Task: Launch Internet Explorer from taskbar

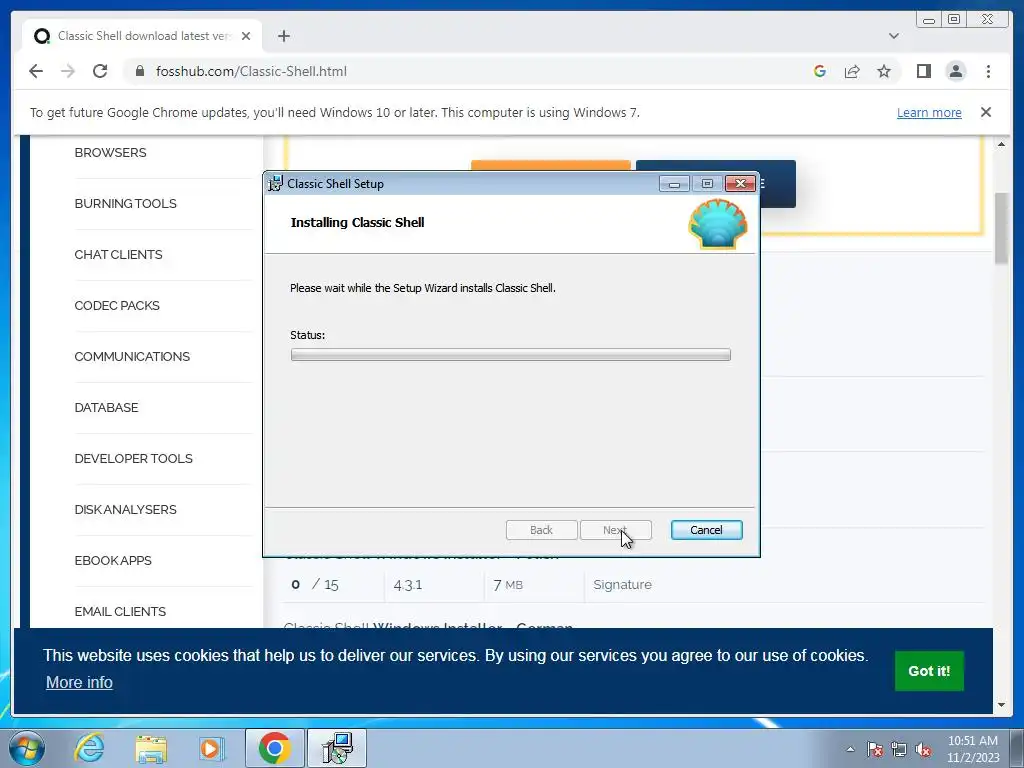Action: pos(89,748)
